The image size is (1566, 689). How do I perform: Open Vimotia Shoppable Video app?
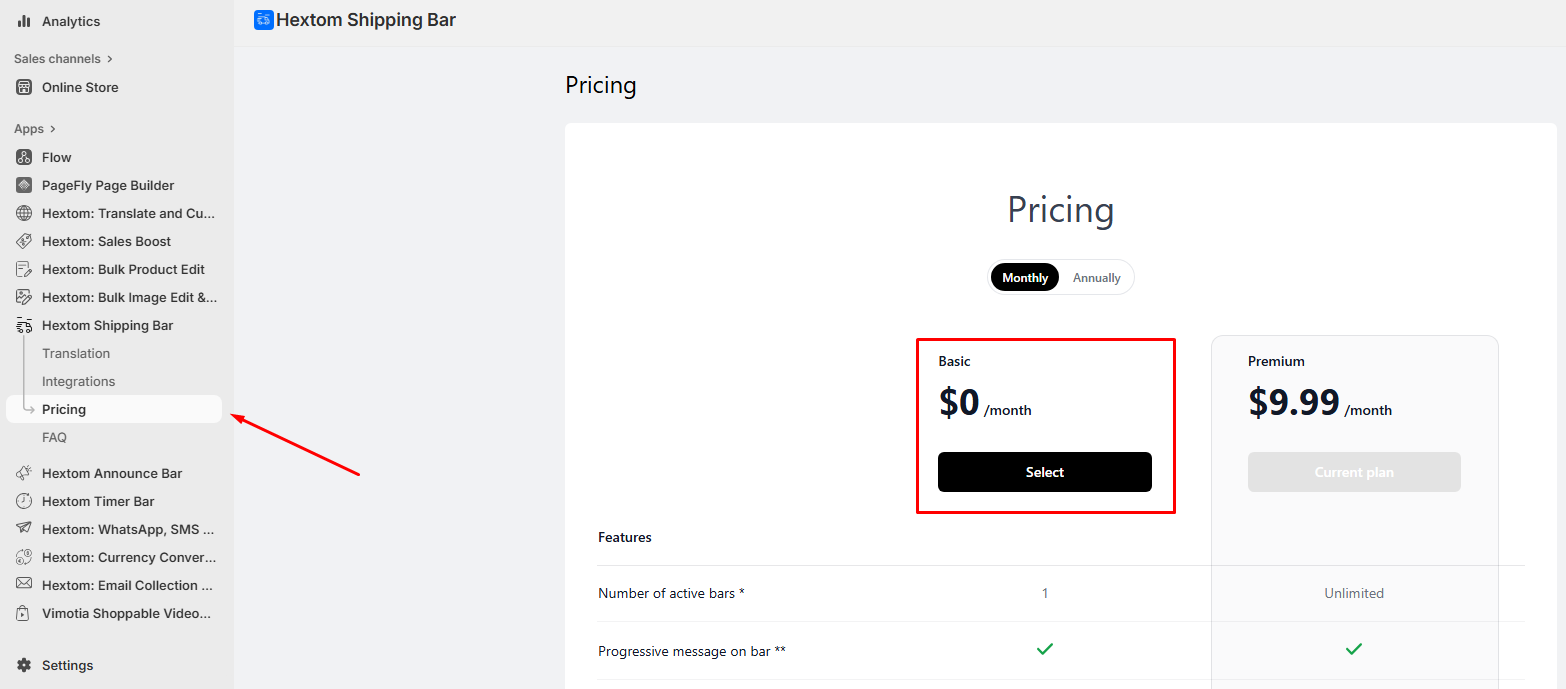pos(126,613)
